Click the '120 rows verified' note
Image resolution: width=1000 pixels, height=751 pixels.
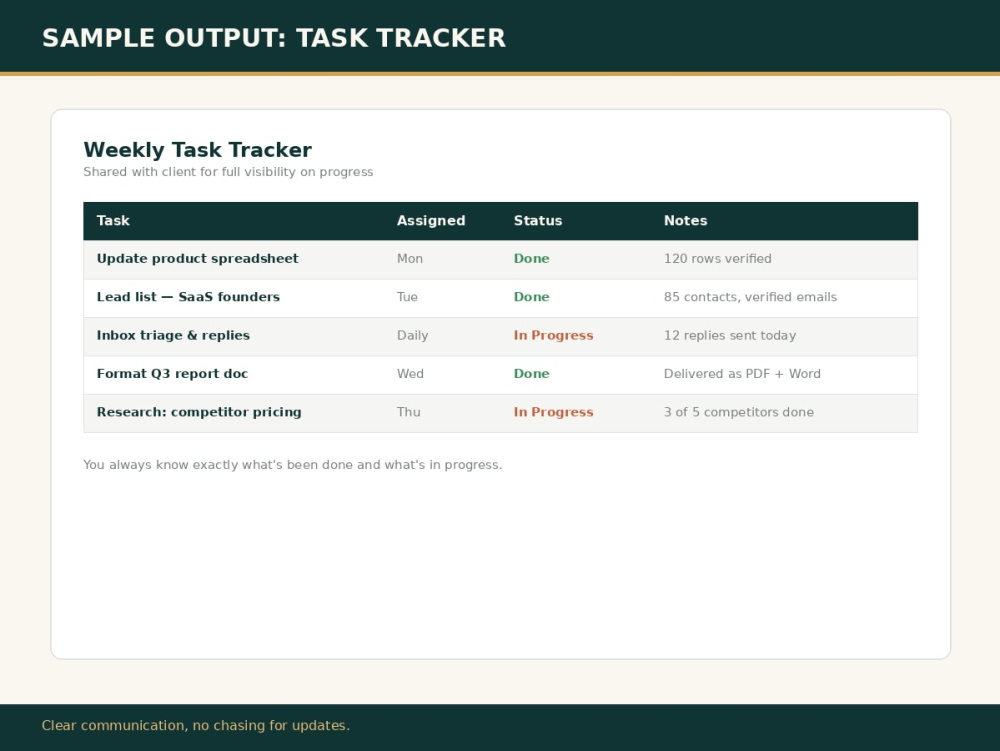(x=717, y=259)
